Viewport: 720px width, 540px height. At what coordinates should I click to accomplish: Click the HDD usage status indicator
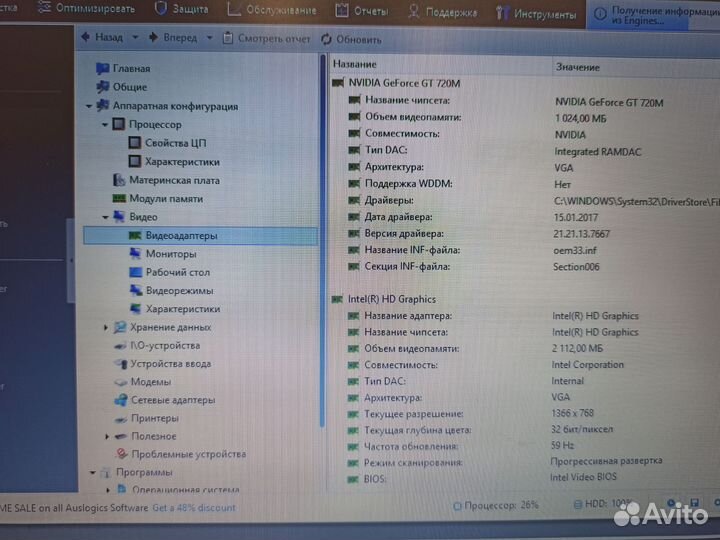pyautogui.click(x=603, y=504)
